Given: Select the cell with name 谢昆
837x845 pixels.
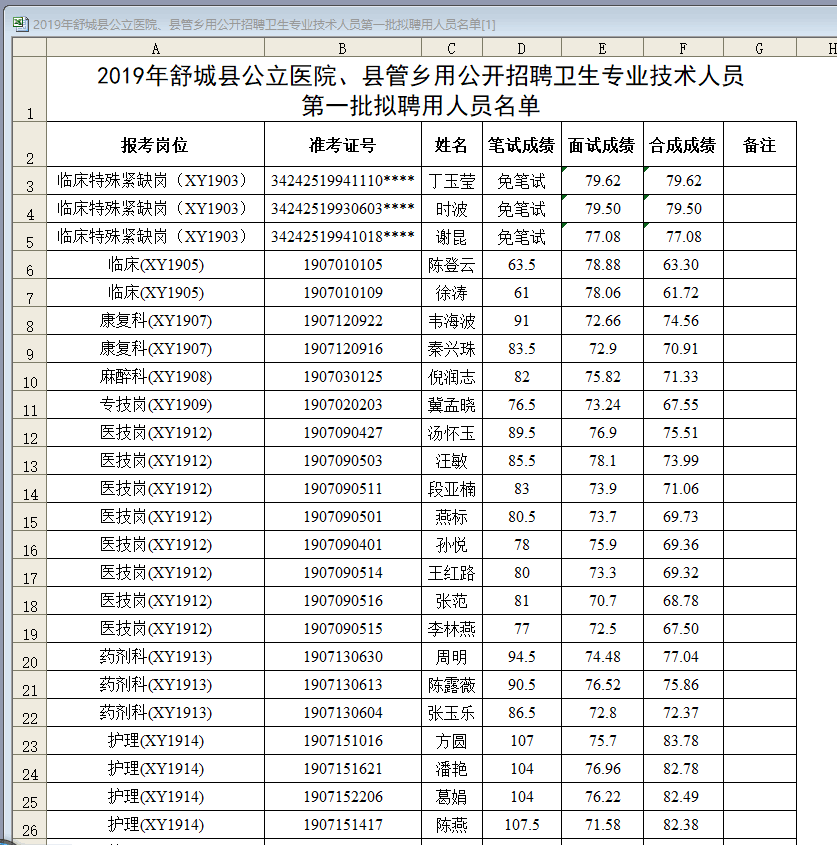Looking at the screenshot, I should click(x=452, y=237).
